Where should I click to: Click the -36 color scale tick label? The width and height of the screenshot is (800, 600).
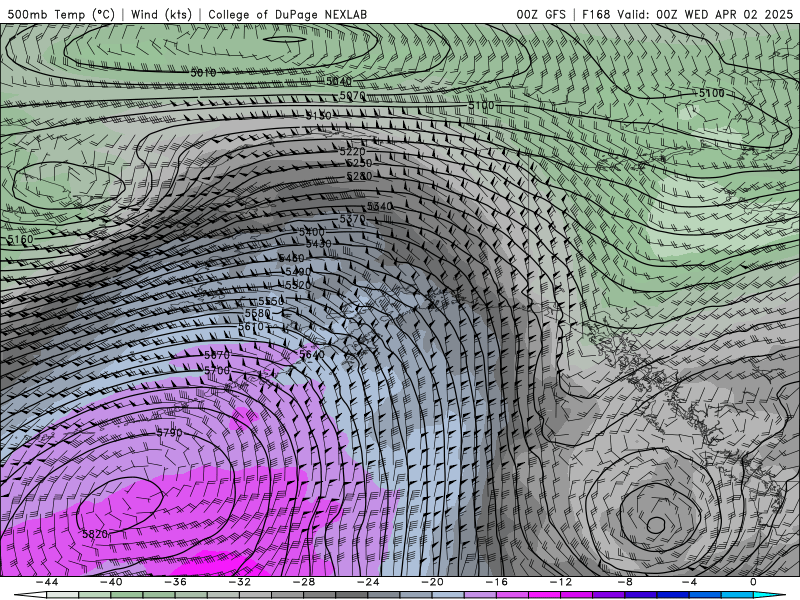pos(176,582)
